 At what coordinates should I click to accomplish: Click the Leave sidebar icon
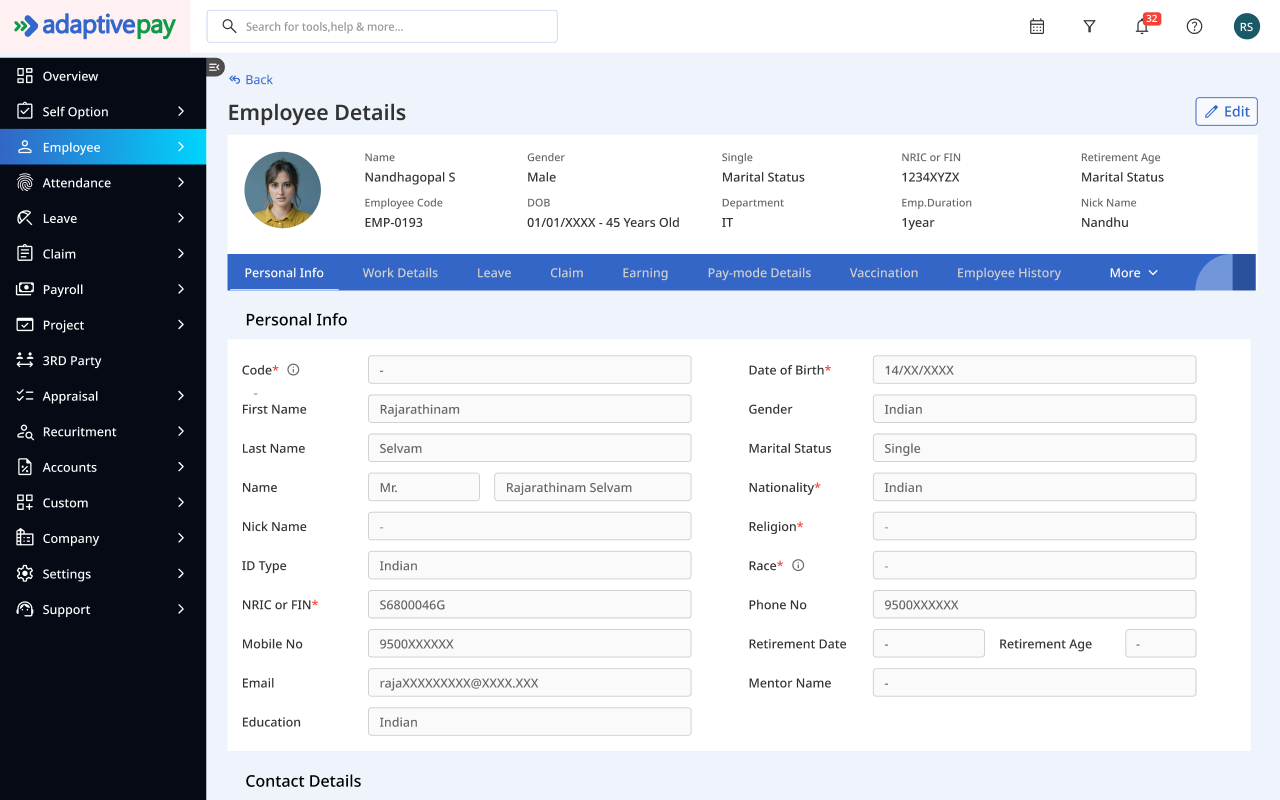click(x=25, y=218)
